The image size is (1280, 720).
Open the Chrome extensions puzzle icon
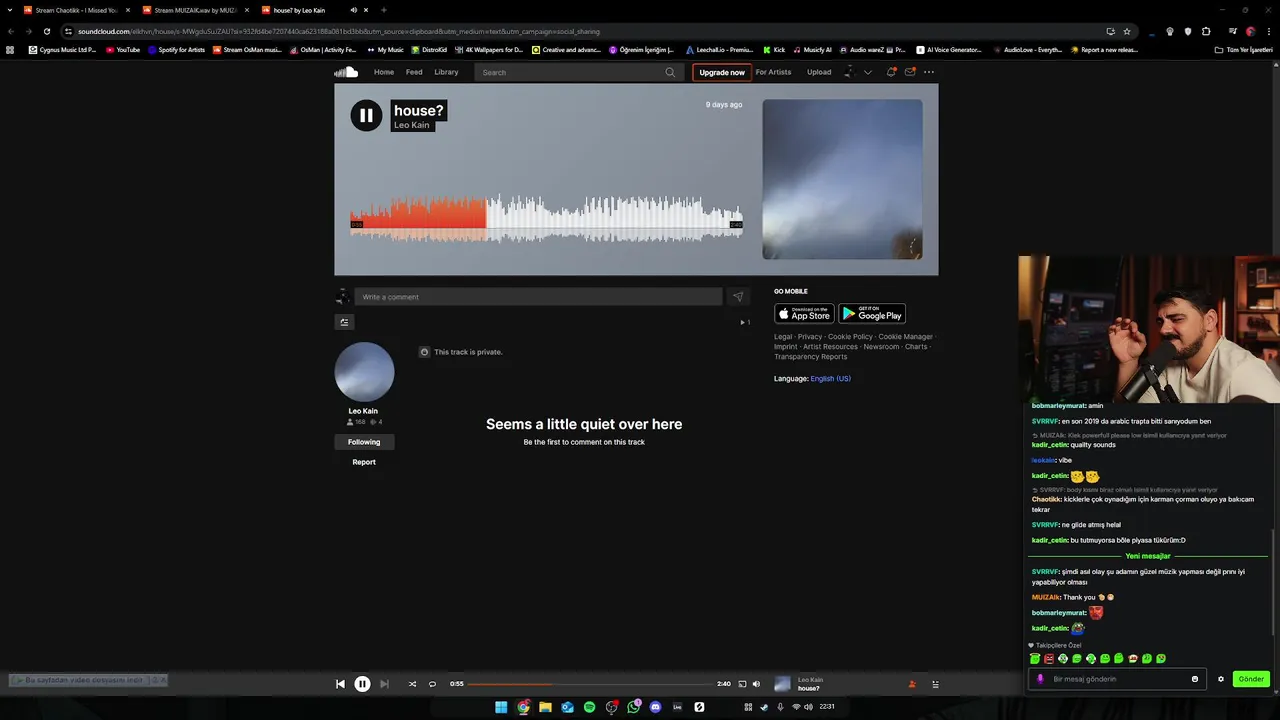click(x=1206, y=31)
